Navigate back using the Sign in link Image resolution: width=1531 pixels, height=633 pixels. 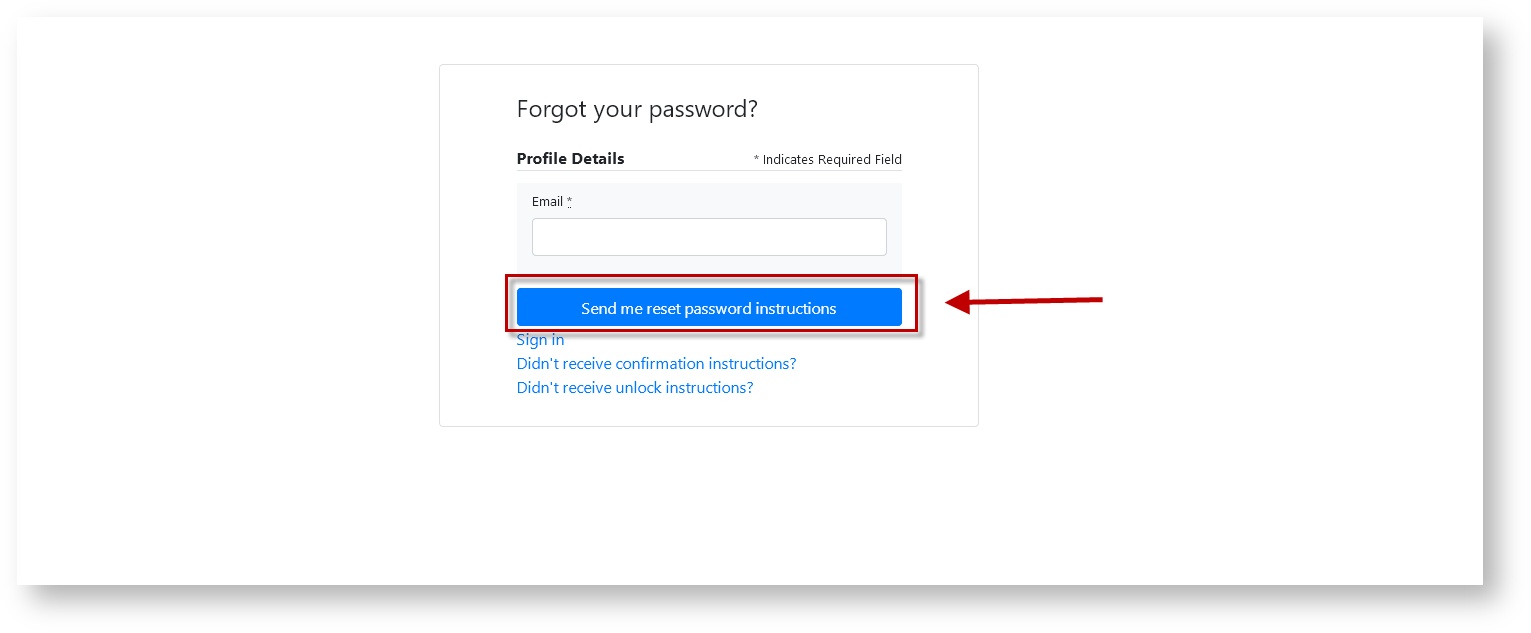540,340
